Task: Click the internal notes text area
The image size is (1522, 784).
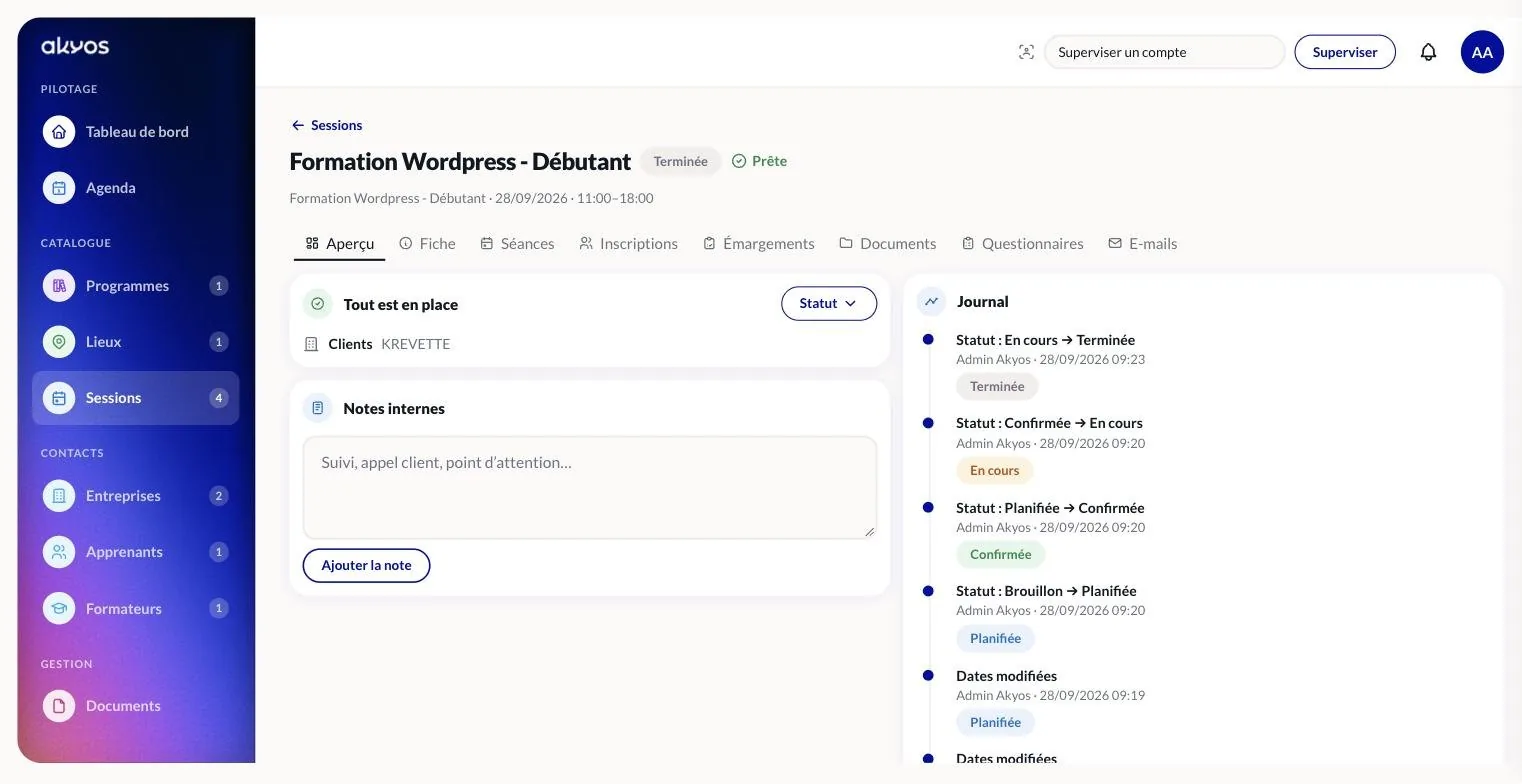Action: (x=590, y=487)
